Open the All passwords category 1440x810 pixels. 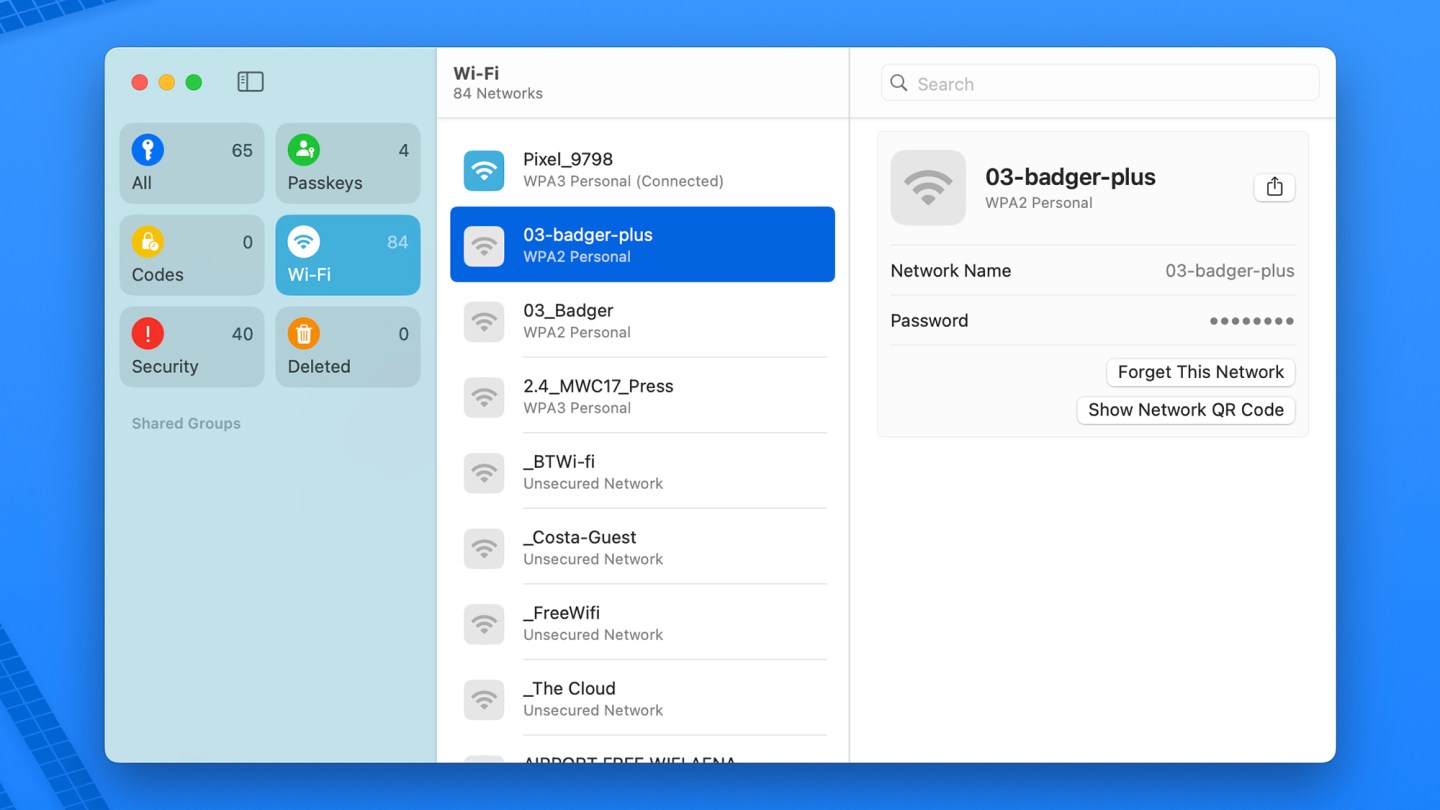(x=192, y=164)
